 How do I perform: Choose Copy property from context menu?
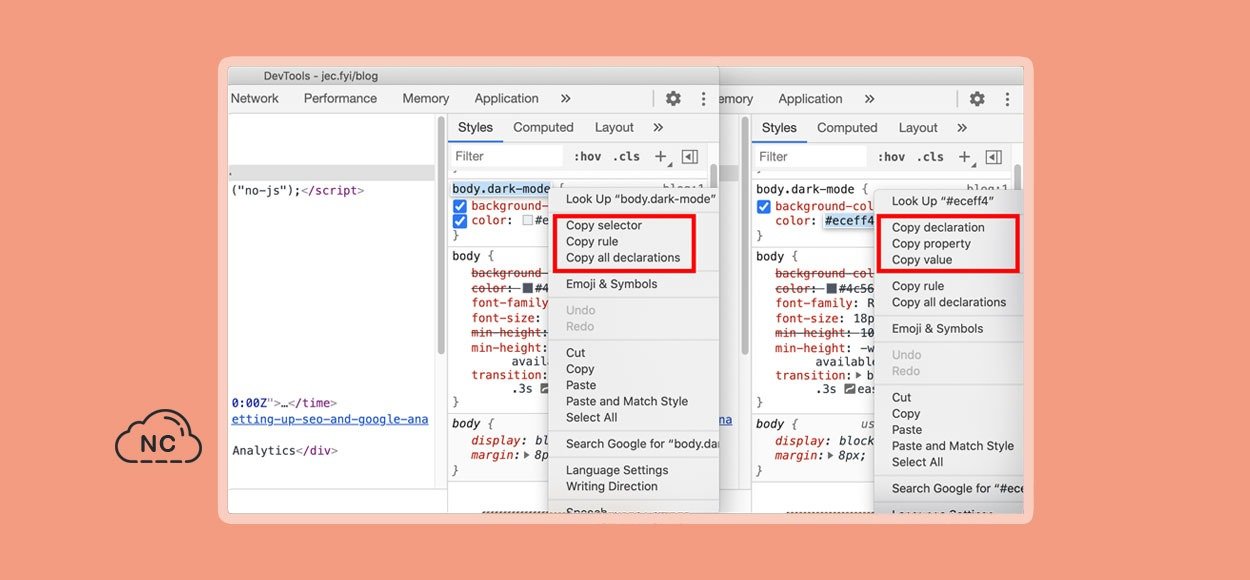(x=931, y=243)
